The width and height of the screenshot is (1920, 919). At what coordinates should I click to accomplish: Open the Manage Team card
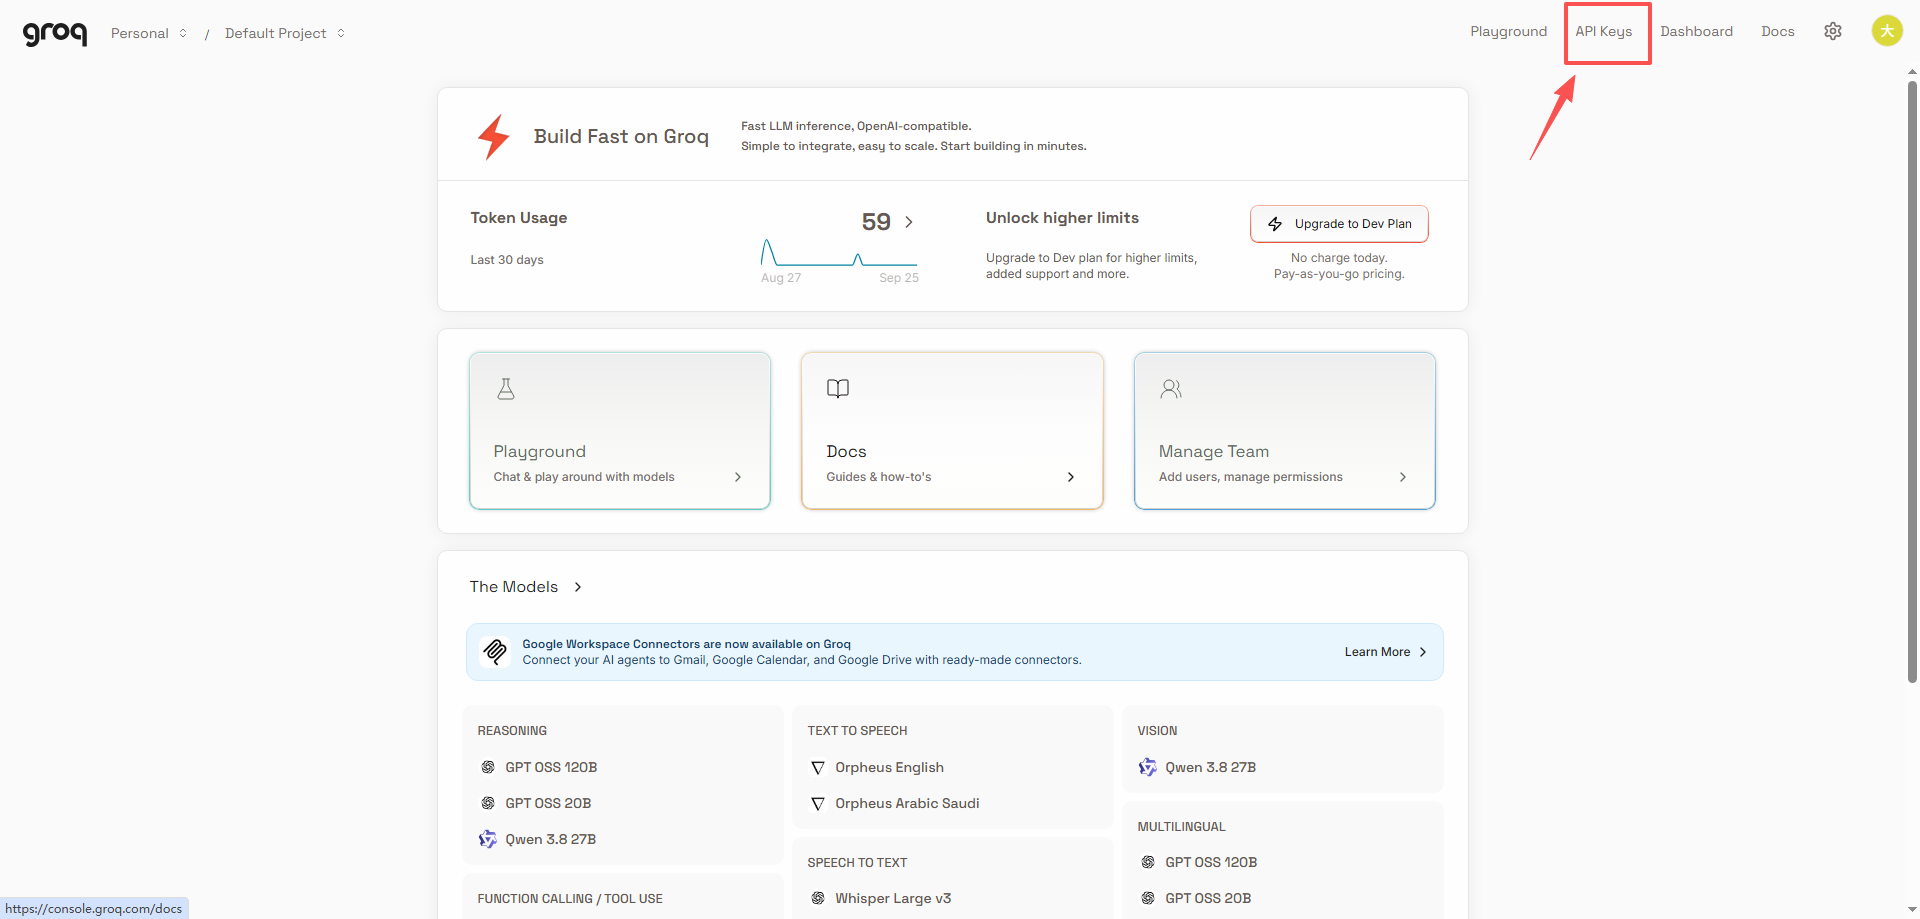pyautogui.click(x=1285, y=431)
